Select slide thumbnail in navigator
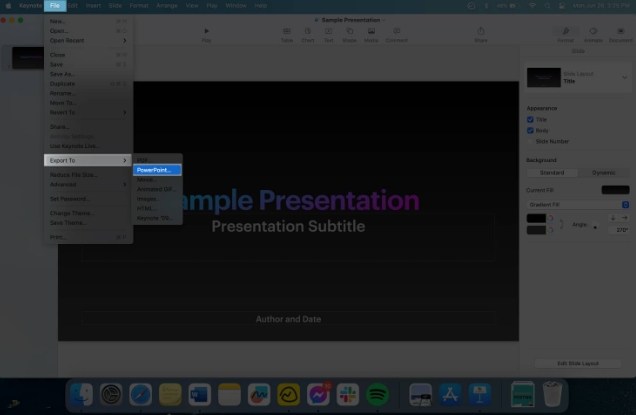Screen dimensions: 636x415 click(28, 58)
